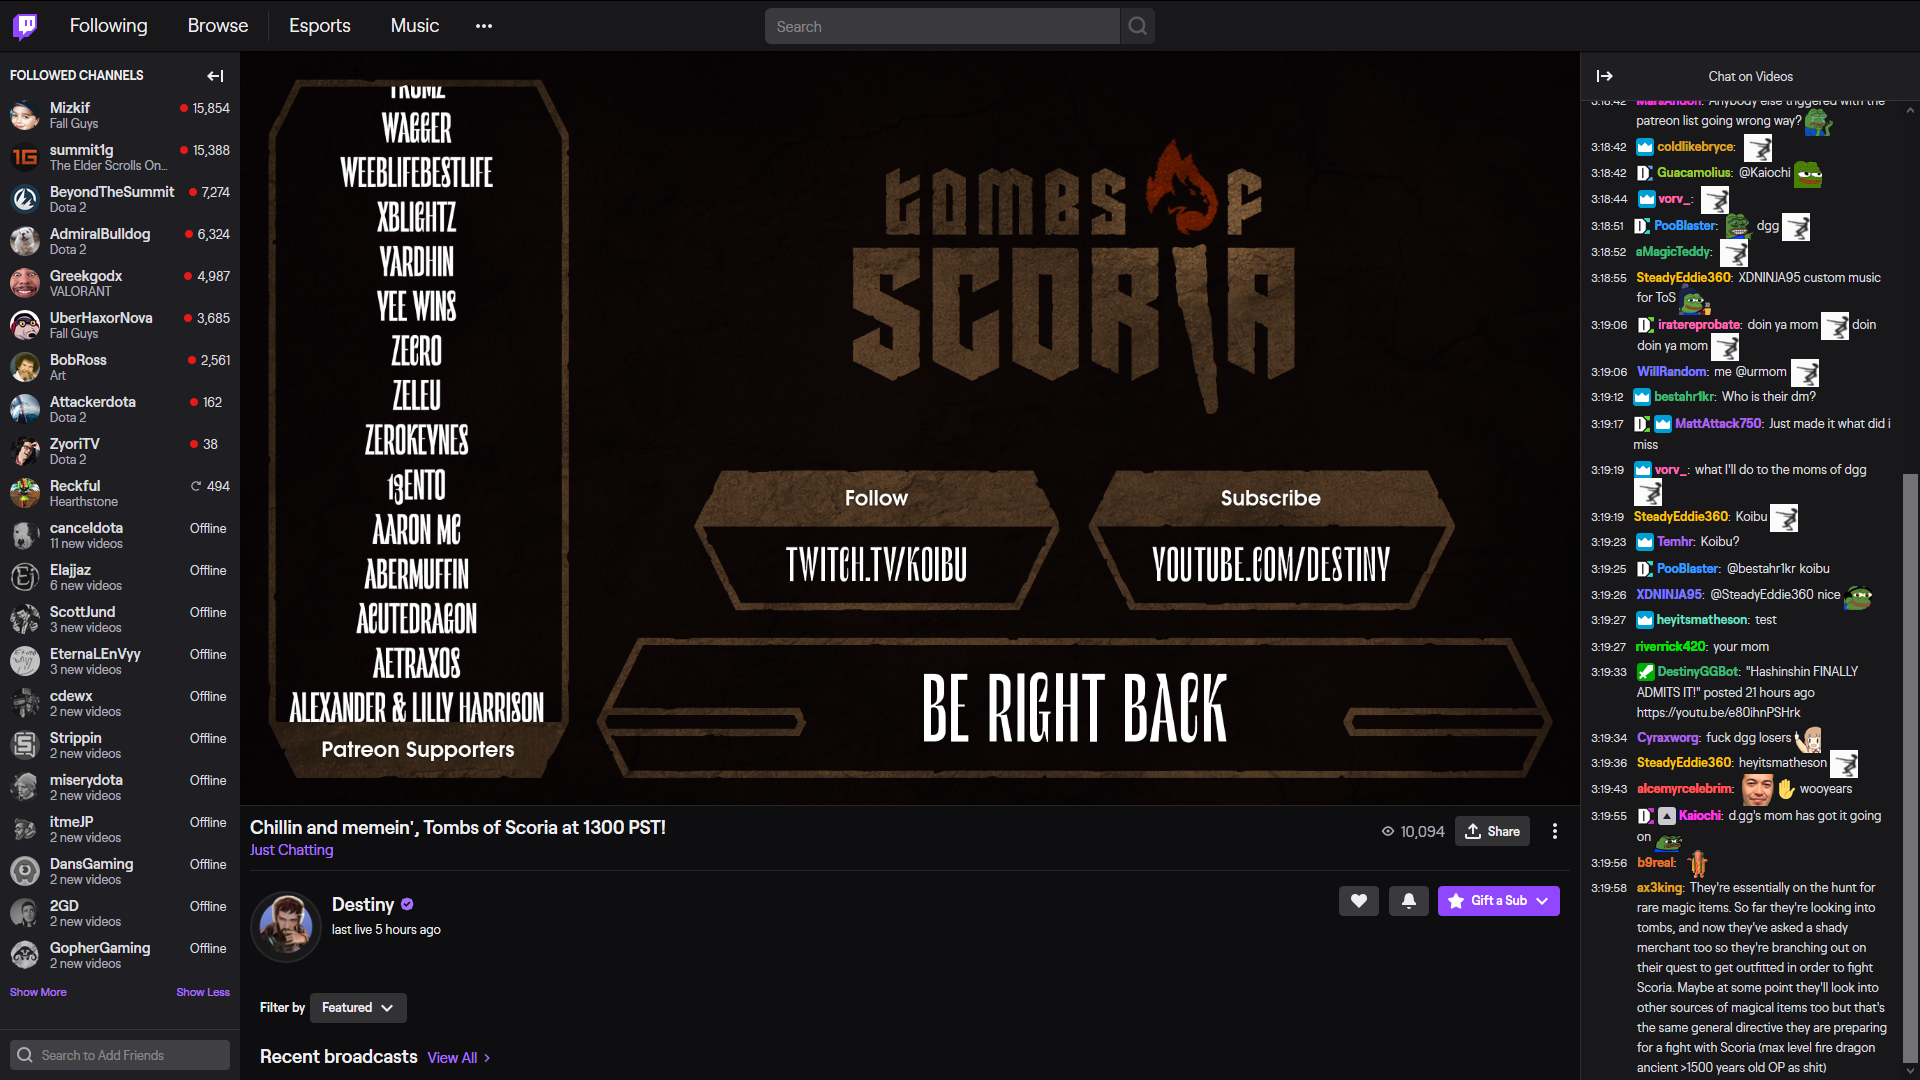Go to the Following tab

(x=108, y=26)
